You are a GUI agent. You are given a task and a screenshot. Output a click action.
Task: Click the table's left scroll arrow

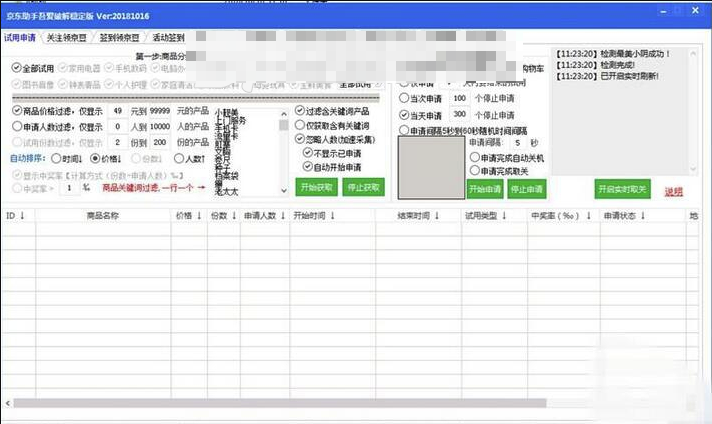8,403
